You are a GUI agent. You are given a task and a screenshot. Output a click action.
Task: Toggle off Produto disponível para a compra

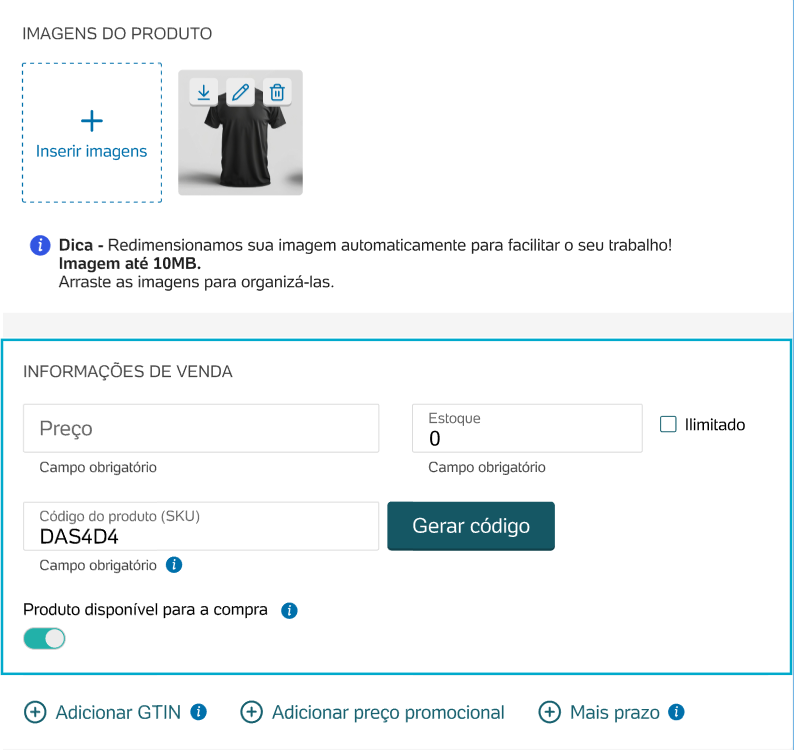[x=45, y=639]
